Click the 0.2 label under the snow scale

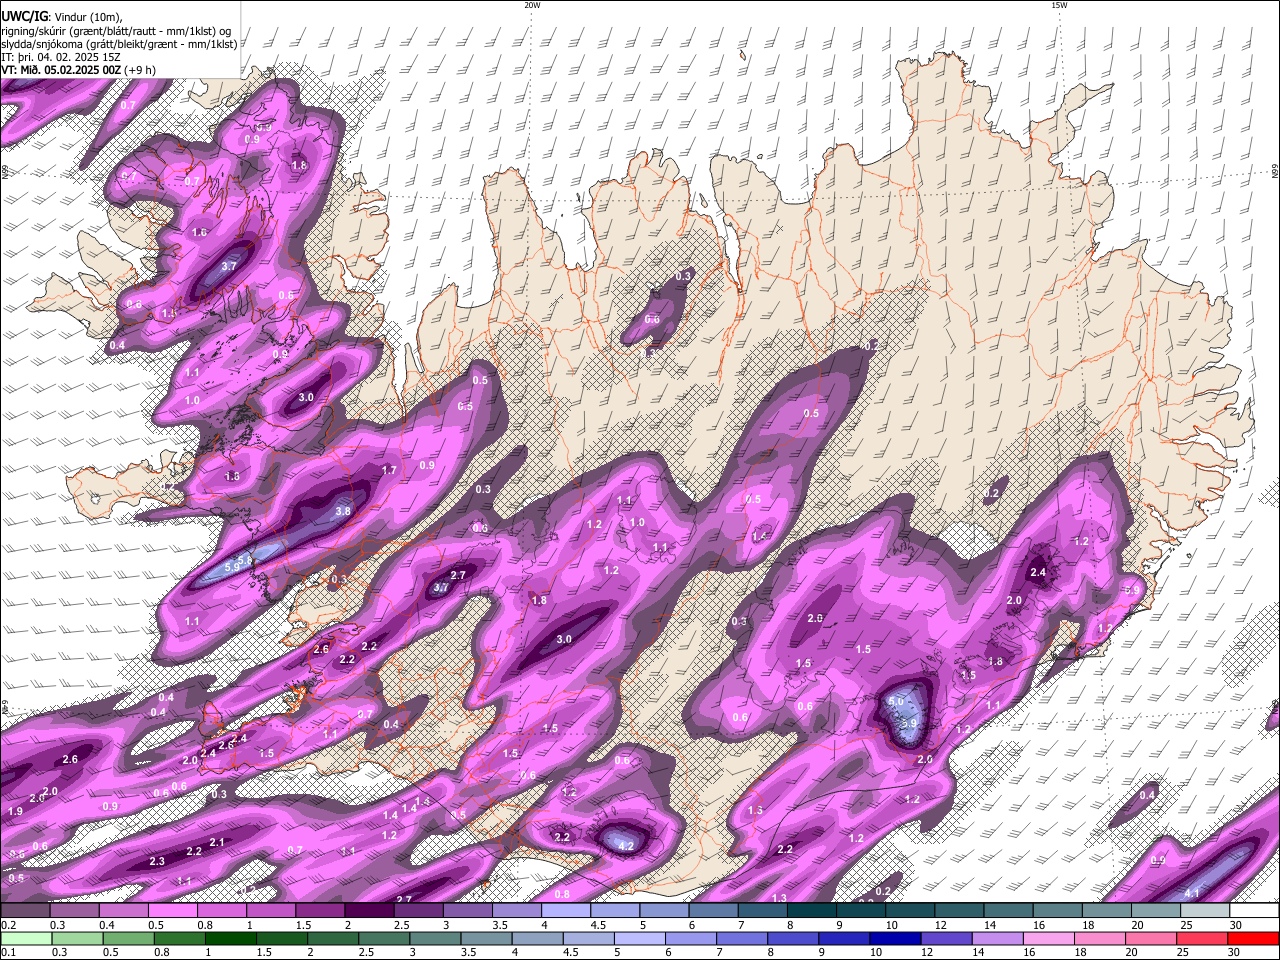[8, 924]
